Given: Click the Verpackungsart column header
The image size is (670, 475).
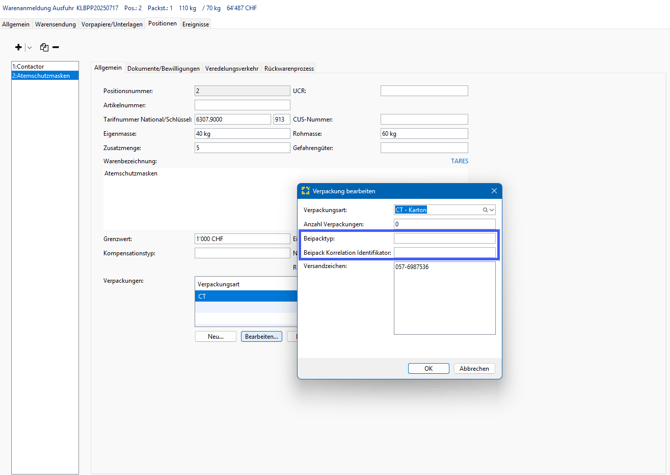Looking at the screenshot, I should (x=246, y=284).
